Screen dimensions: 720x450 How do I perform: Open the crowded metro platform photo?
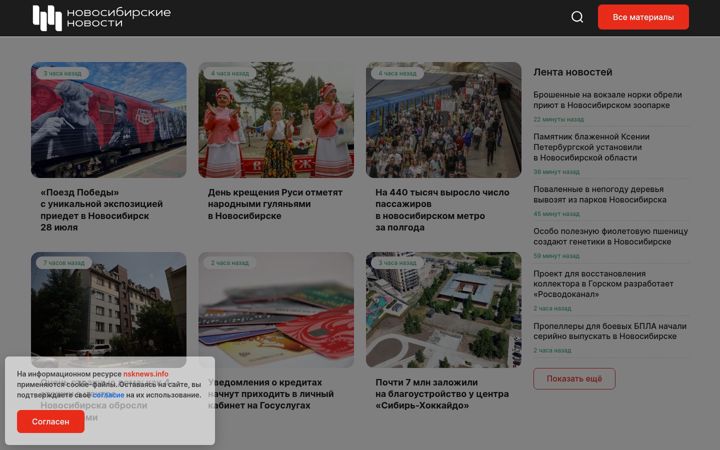[444, 120]
